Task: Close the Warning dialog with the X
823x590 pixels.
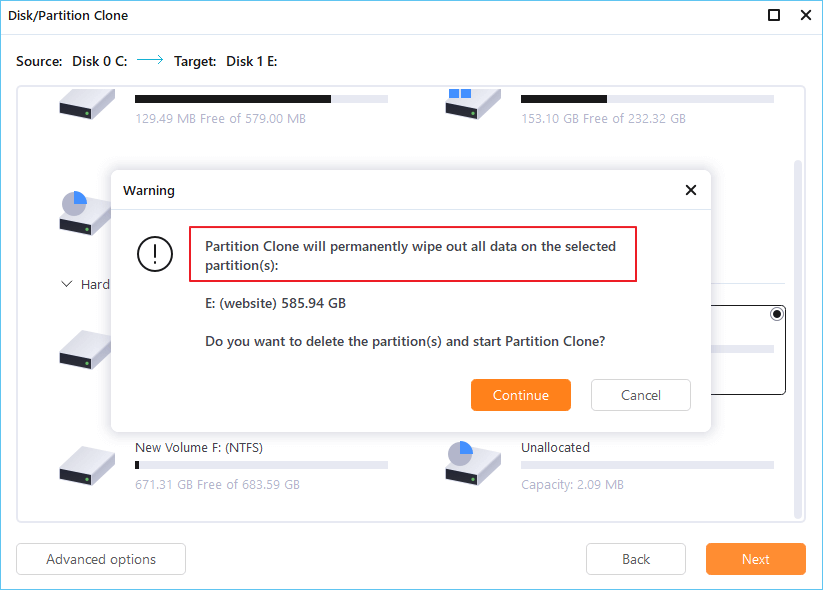Action: point(690,190)
